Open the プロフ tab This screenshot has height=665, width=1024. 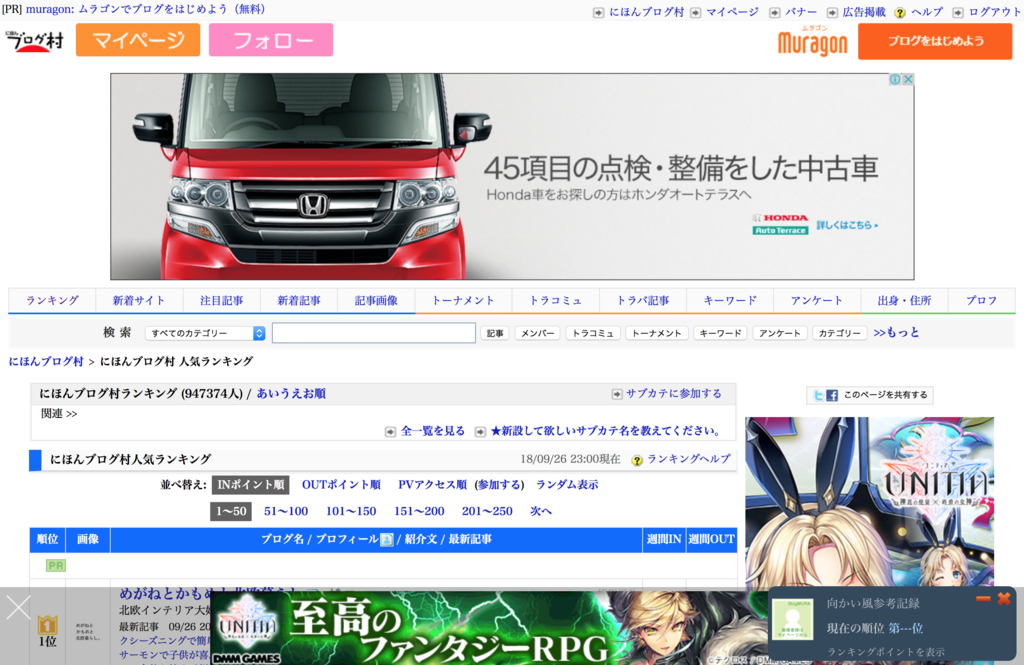[982, 300]
